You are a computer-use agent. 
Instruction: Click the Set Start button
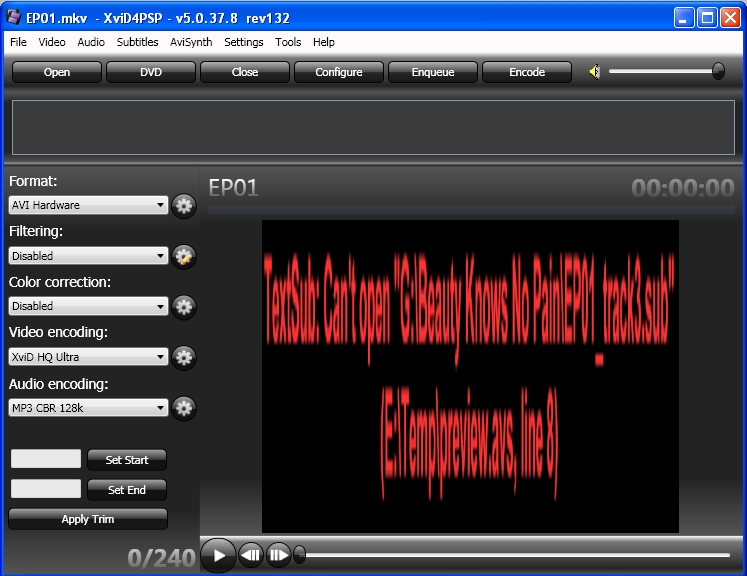(x=127, y=460)
